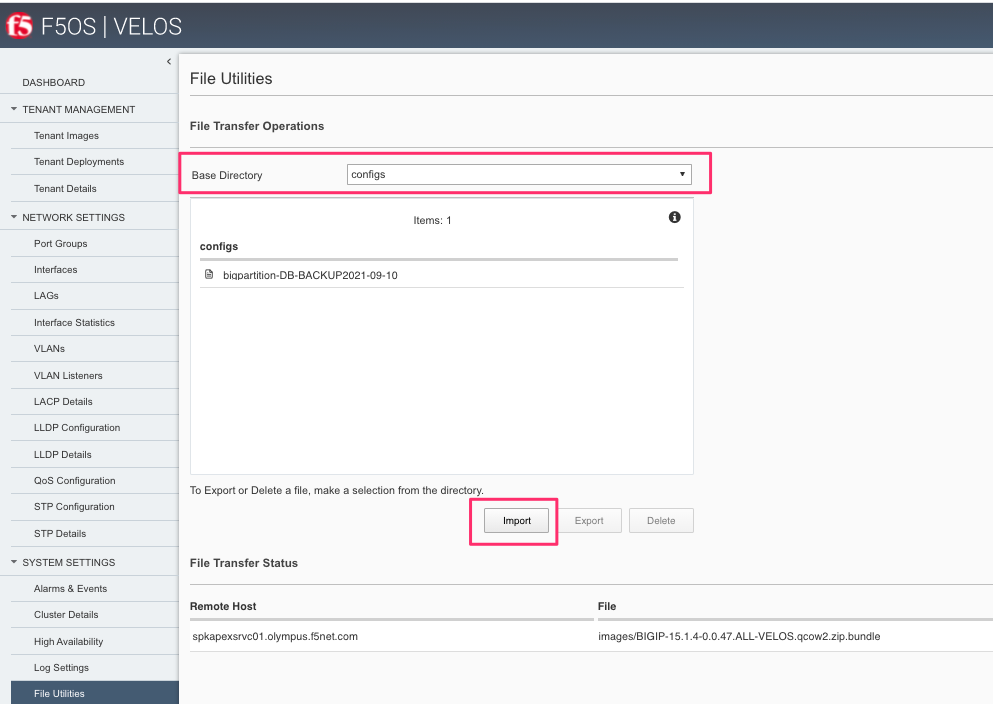View LACP Details
993x704 pixels.
tap(63, 401)
